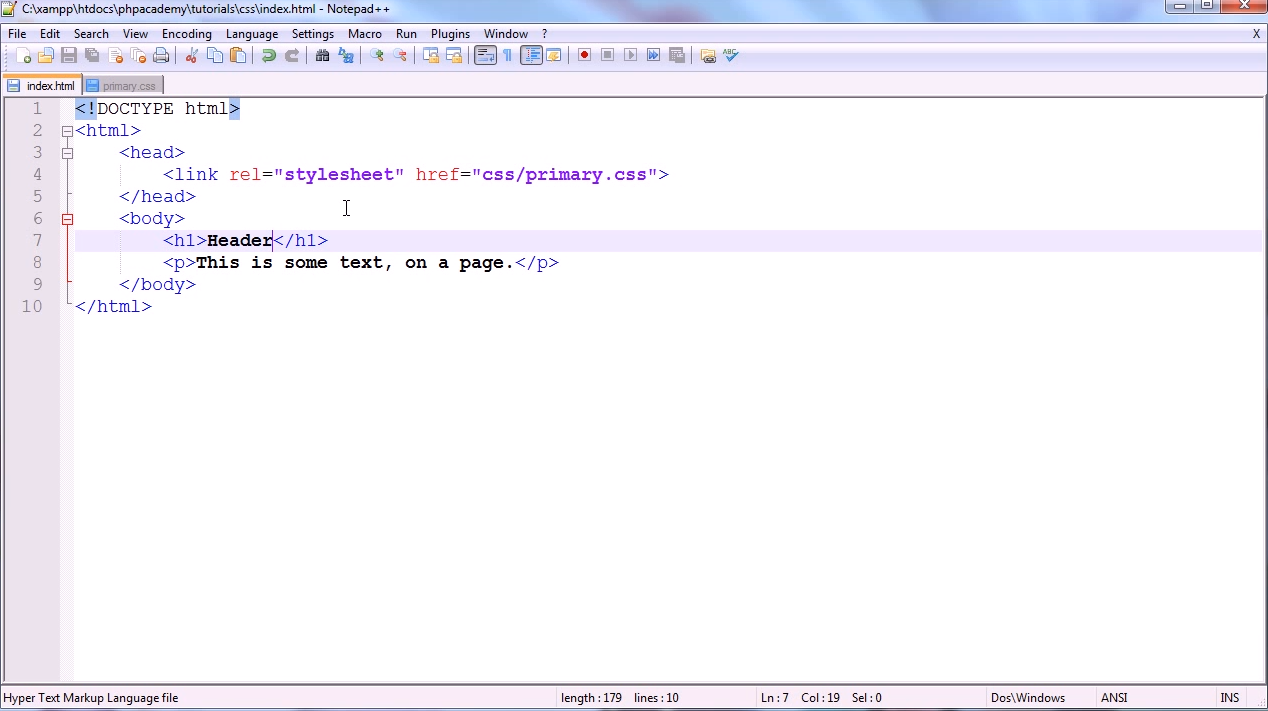1268x711 pixels.
Task: Run the spell checker with ABC icon
Action: (x=729, y=55)
